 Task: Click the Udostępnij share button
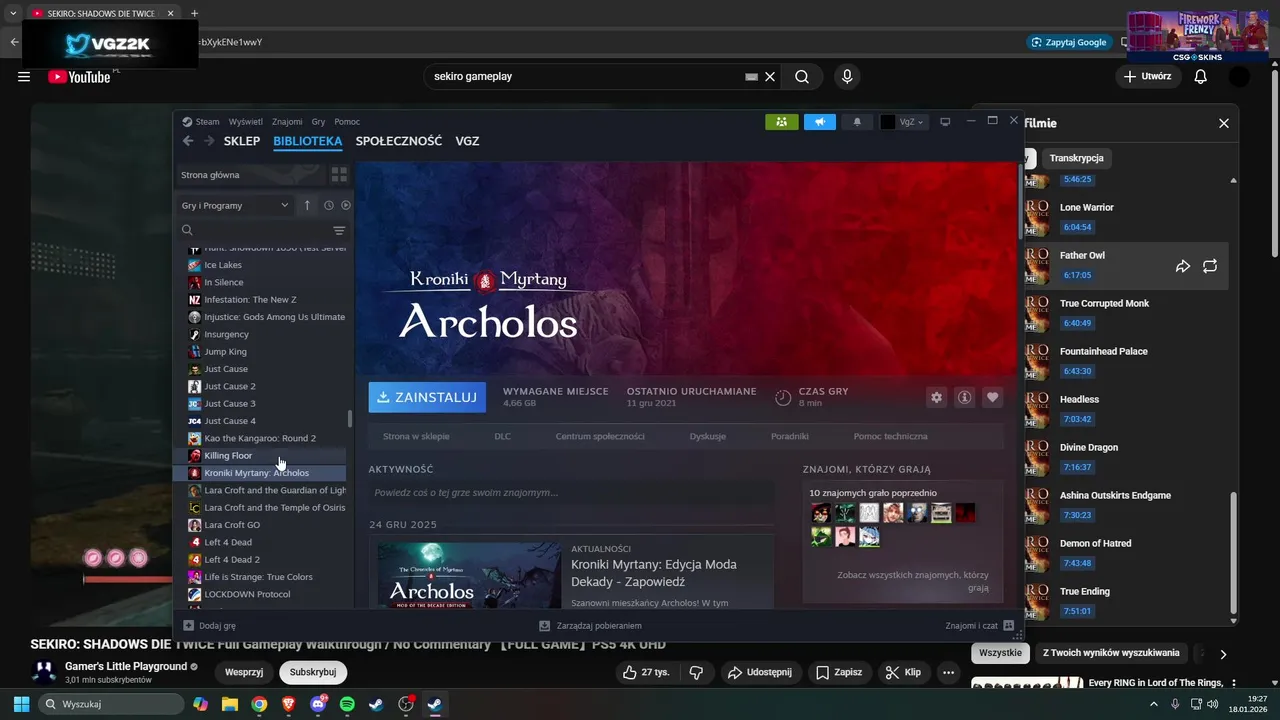point(760,672)
